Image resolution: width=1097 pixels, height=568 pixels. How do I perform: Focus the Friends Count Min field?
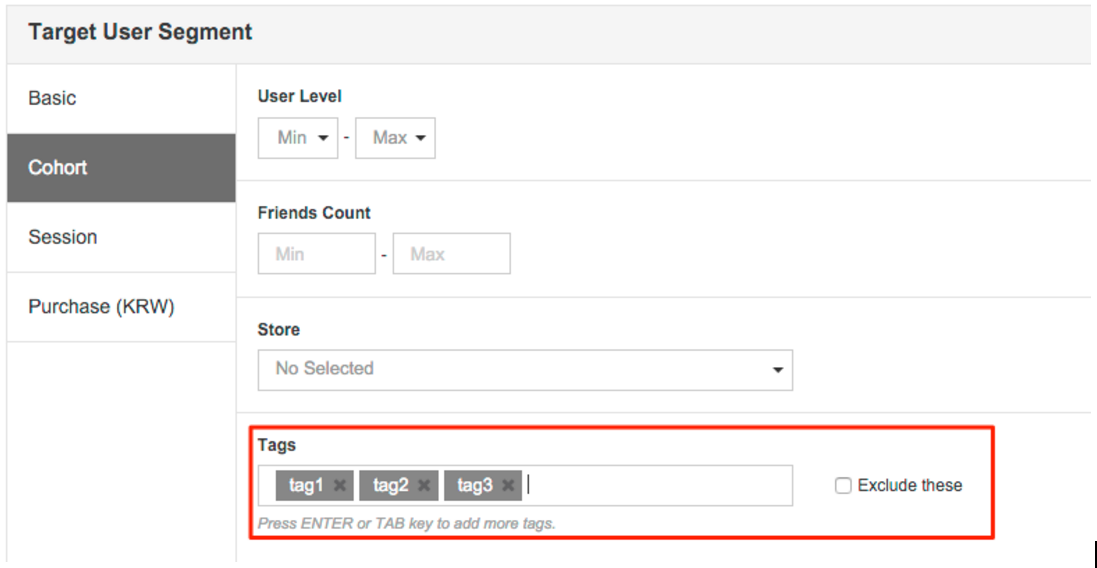[316, 254]
